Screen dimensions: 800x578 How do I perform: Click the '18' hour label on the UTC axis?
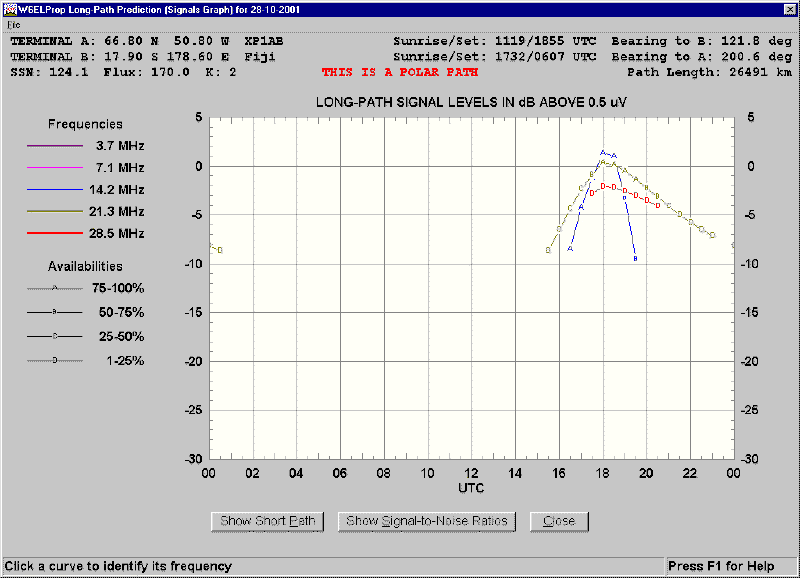603,473
